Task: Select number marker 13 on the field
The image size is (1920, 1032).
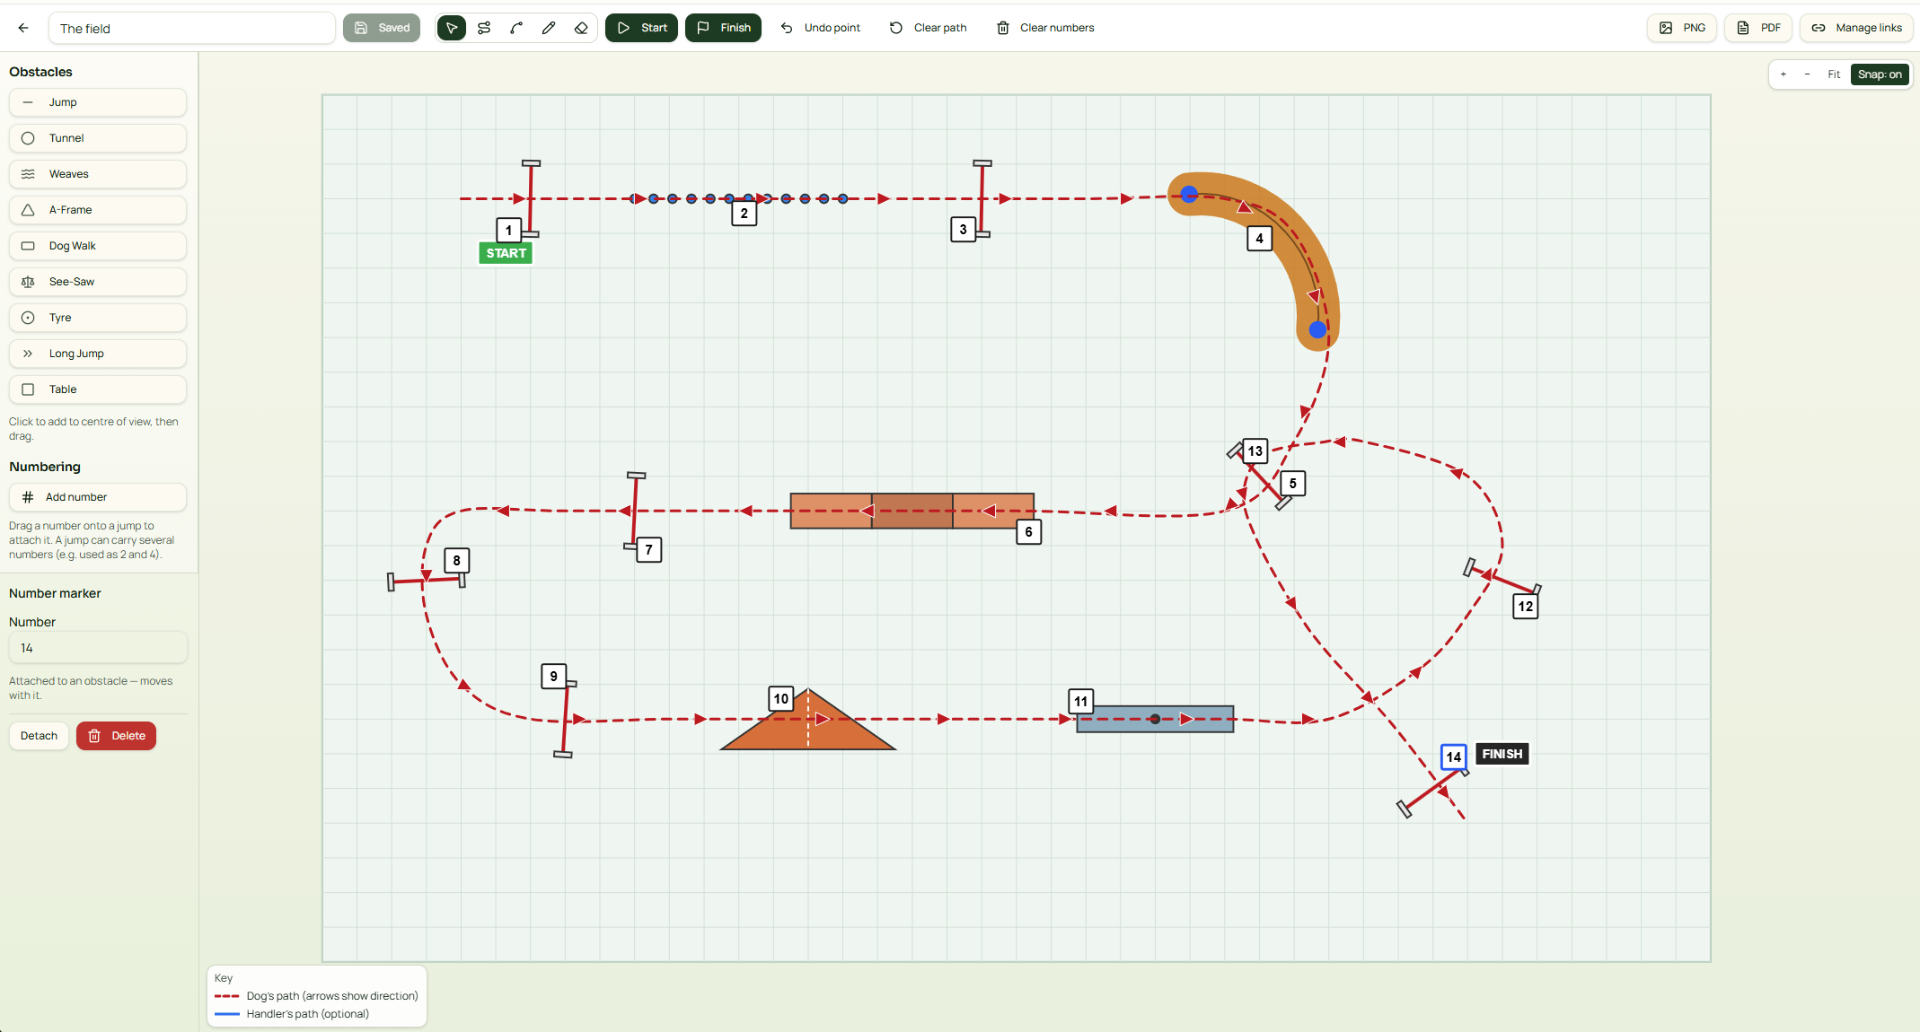Action: point(1255,451)
